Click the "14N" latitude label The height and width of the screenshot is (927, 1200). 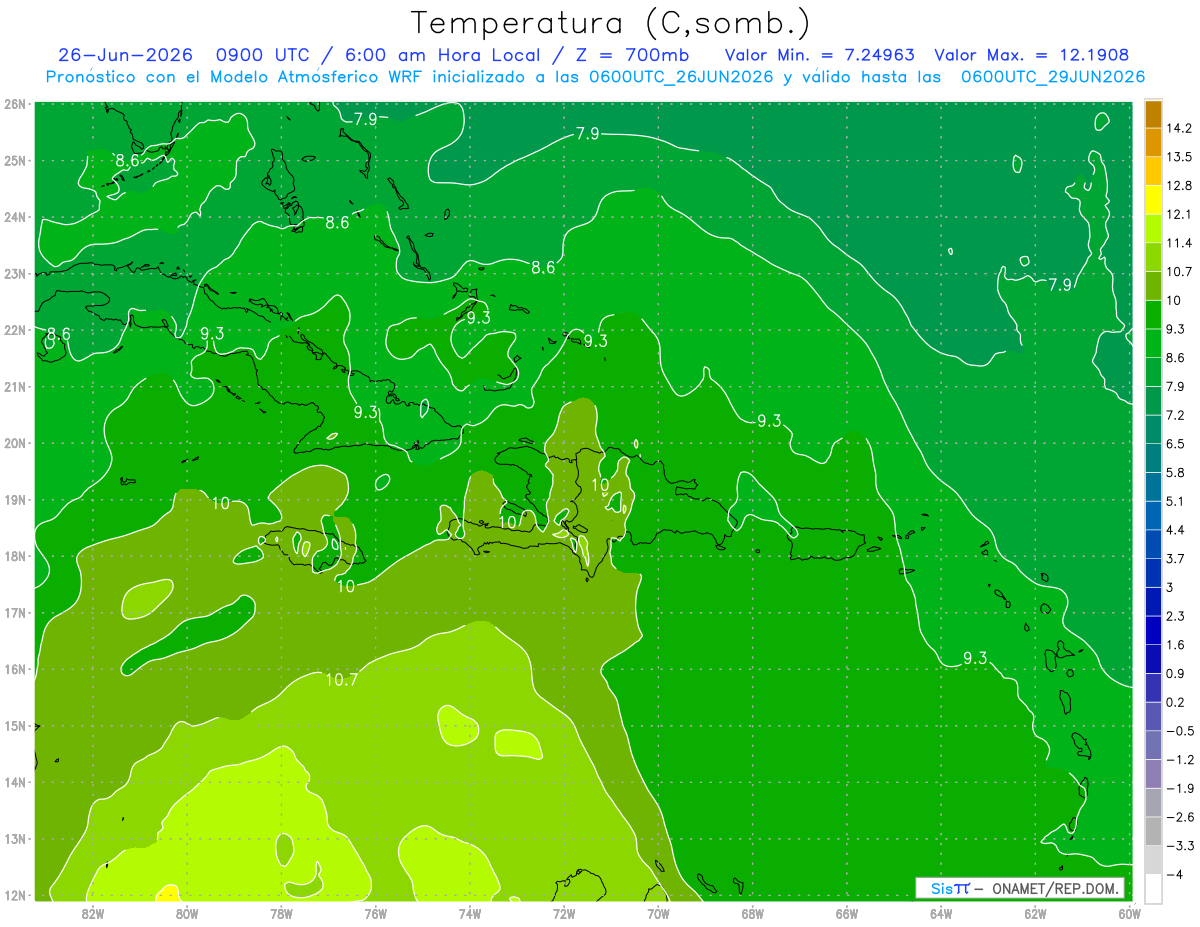pyautogui.click(x=14, y=782)
